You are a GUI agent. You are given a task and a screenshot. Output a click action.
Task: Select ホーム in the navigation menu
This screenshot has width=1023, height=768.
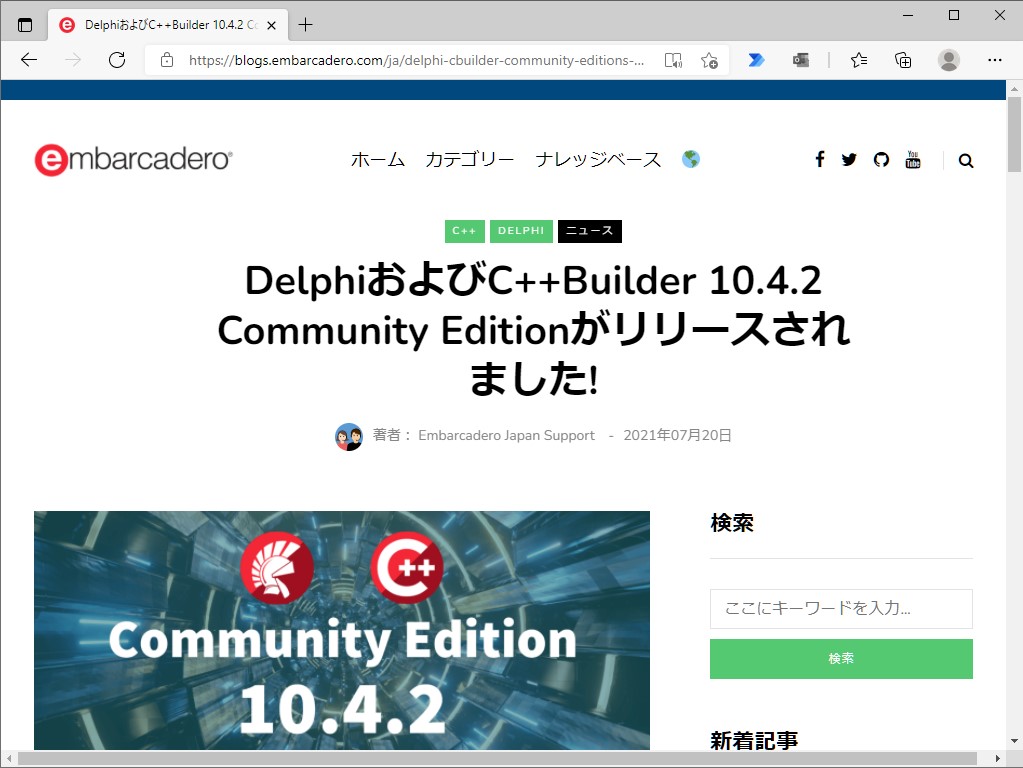point(377,159)
